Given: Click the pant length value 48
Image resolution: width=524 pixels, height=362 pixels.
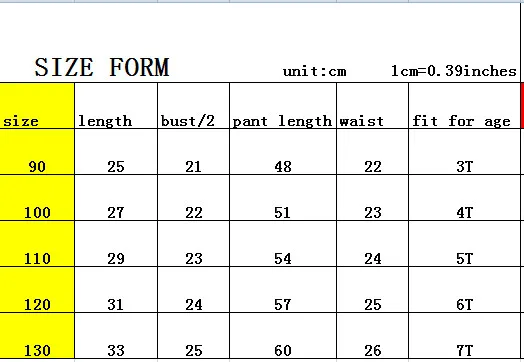Looking at the screenshot, I should [283, 151].
